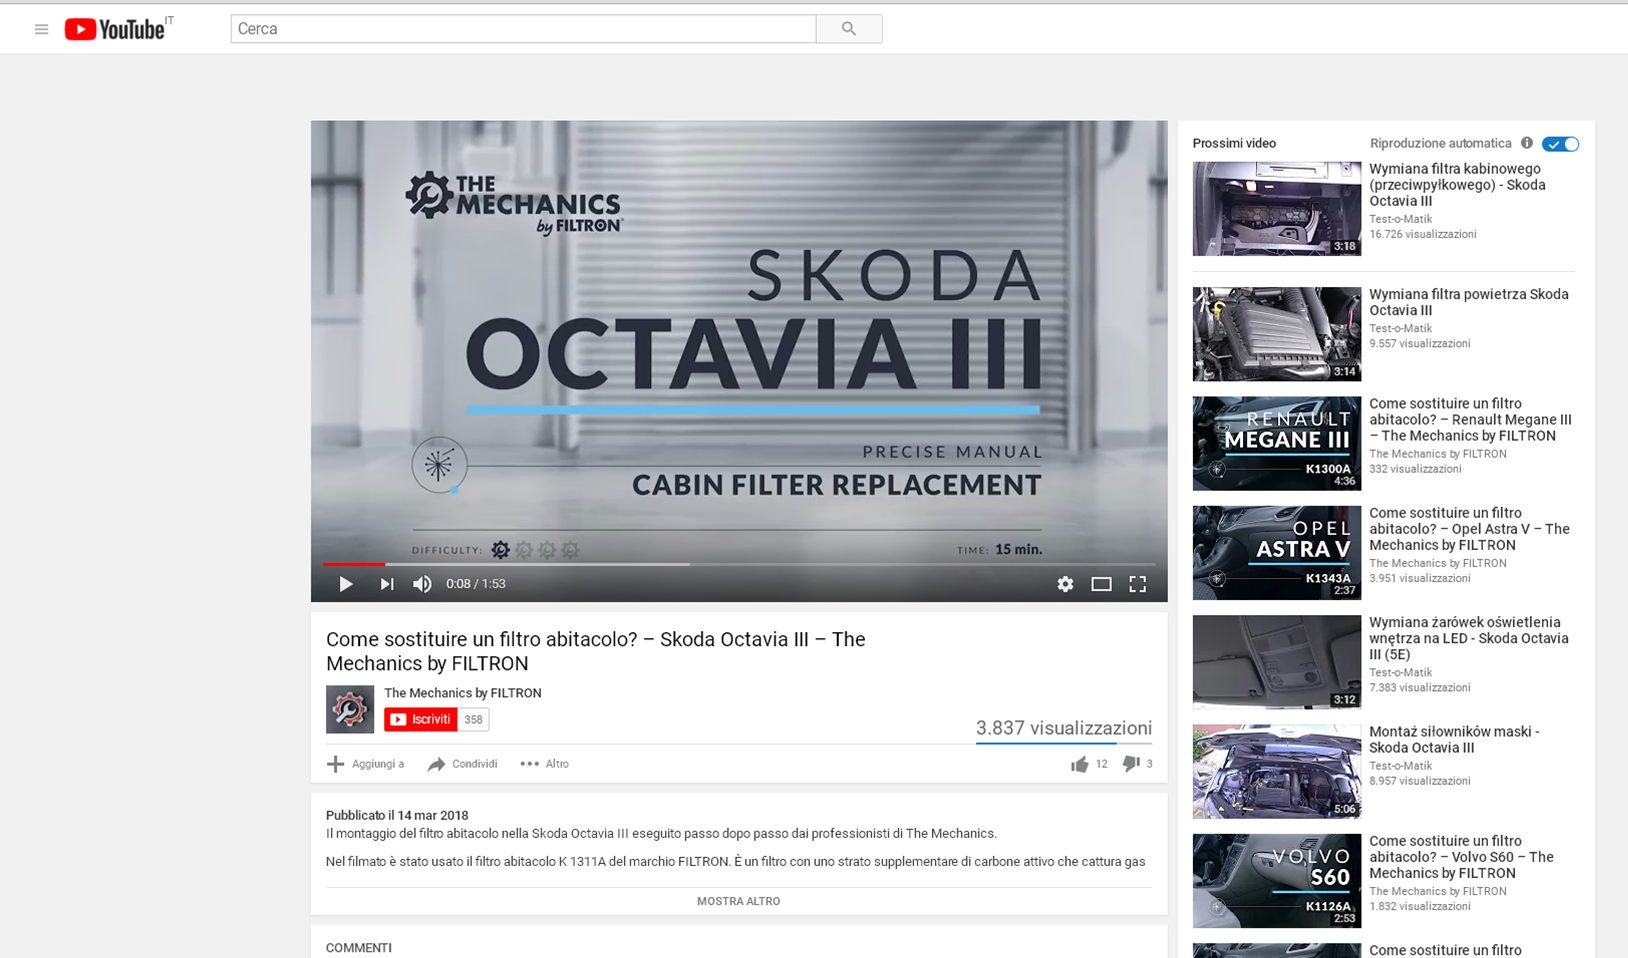Enter fullscreen mode

click(x=1137, y=584)
